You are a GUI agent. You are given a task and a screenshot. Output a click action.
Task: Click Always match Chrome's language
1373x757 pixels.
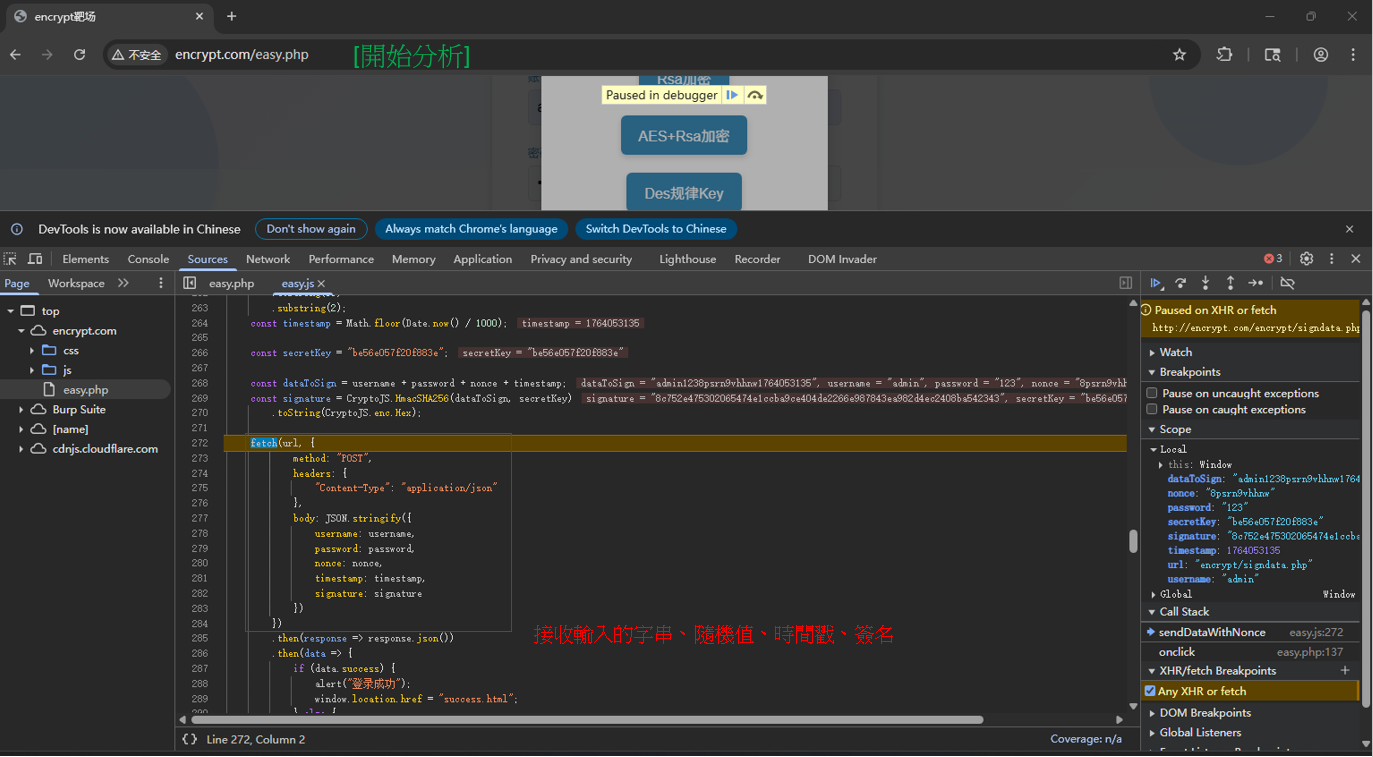(x=471, y=229)
